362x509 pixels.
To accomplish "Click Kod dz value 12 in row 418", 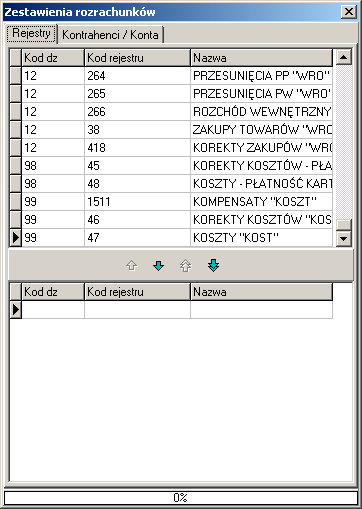I will click(53, 148).
